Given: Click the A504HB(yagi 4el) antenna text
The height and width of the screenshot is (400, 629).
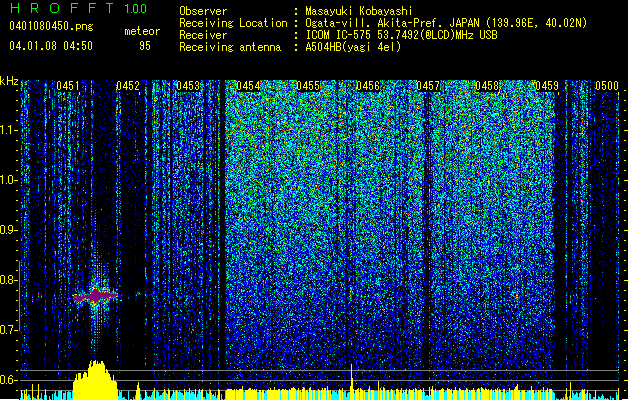Looking at the screenshot, I should 353,47.
